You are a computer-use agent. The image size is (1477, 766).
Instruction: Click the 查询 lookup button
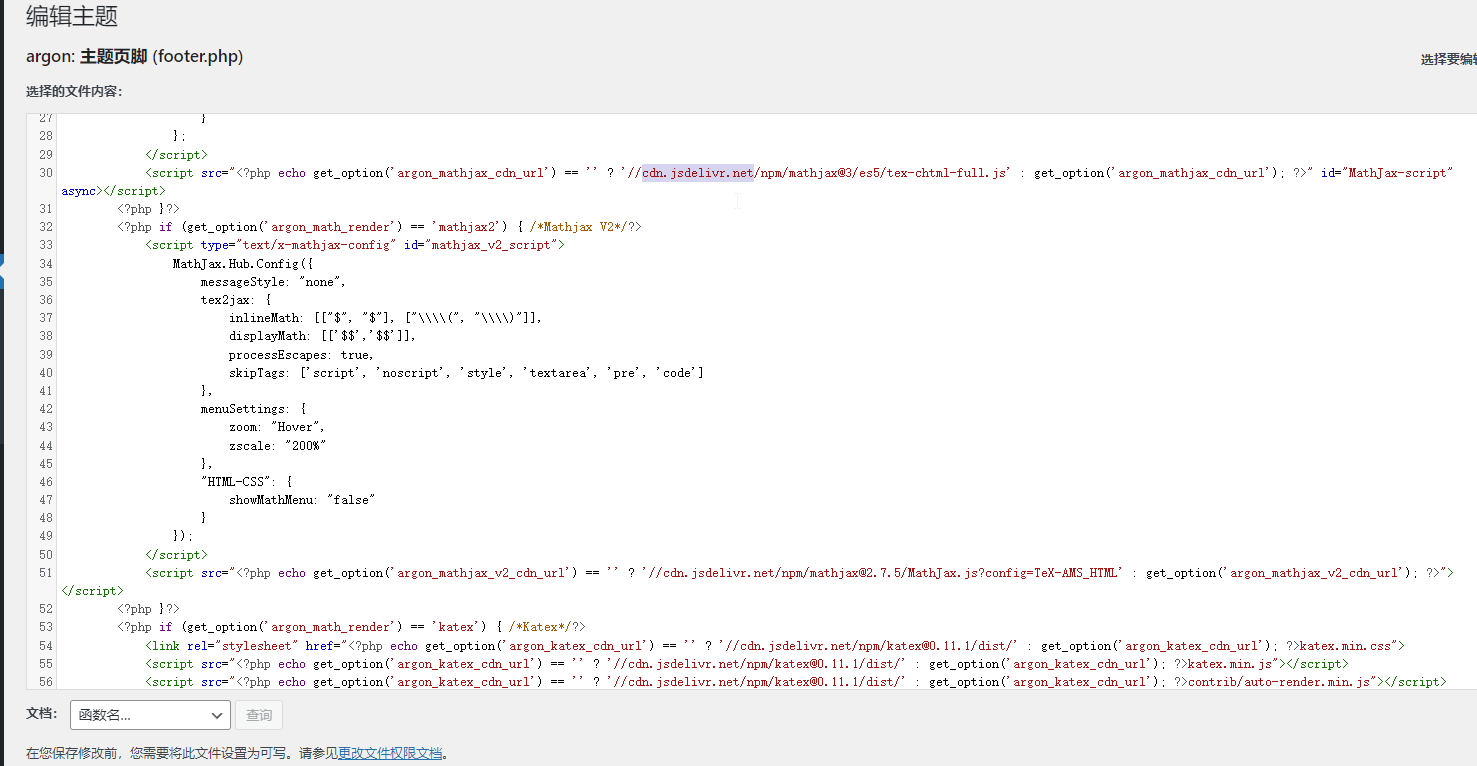[x=259, y=715]
